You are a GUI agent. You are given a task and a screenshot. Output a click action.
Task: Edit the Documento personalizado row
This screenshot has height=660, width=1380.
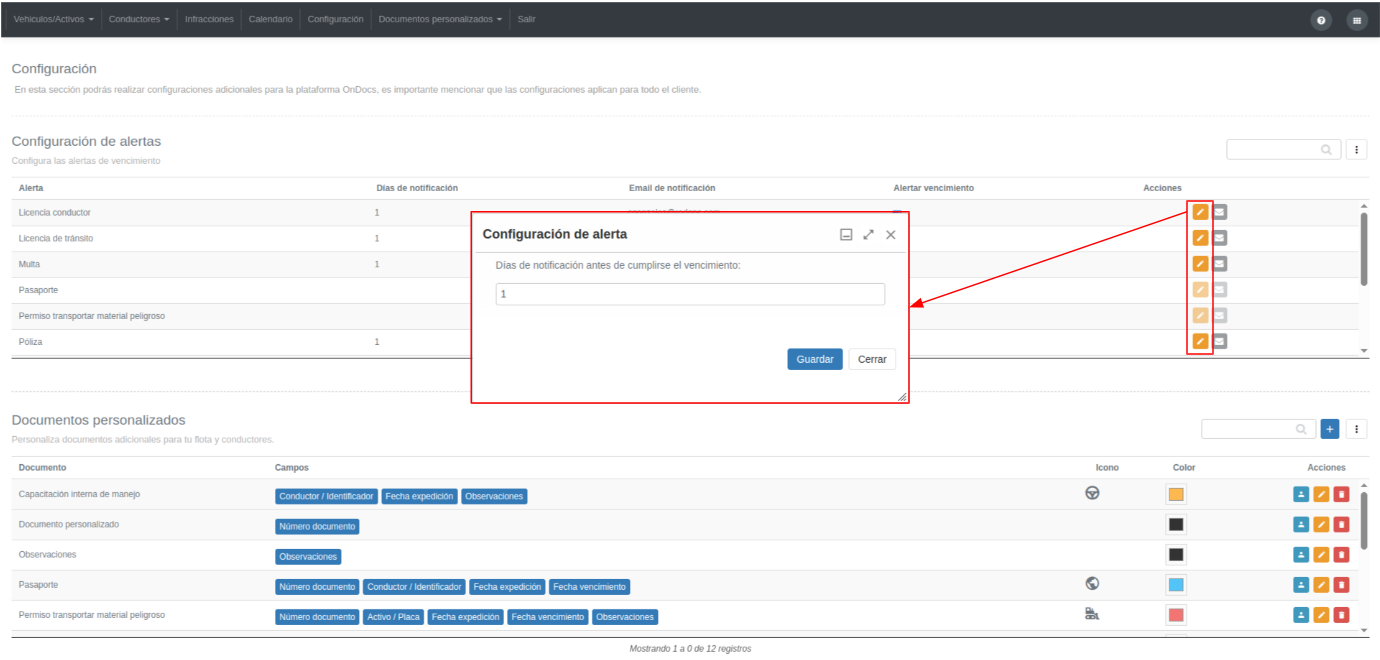1321,524
